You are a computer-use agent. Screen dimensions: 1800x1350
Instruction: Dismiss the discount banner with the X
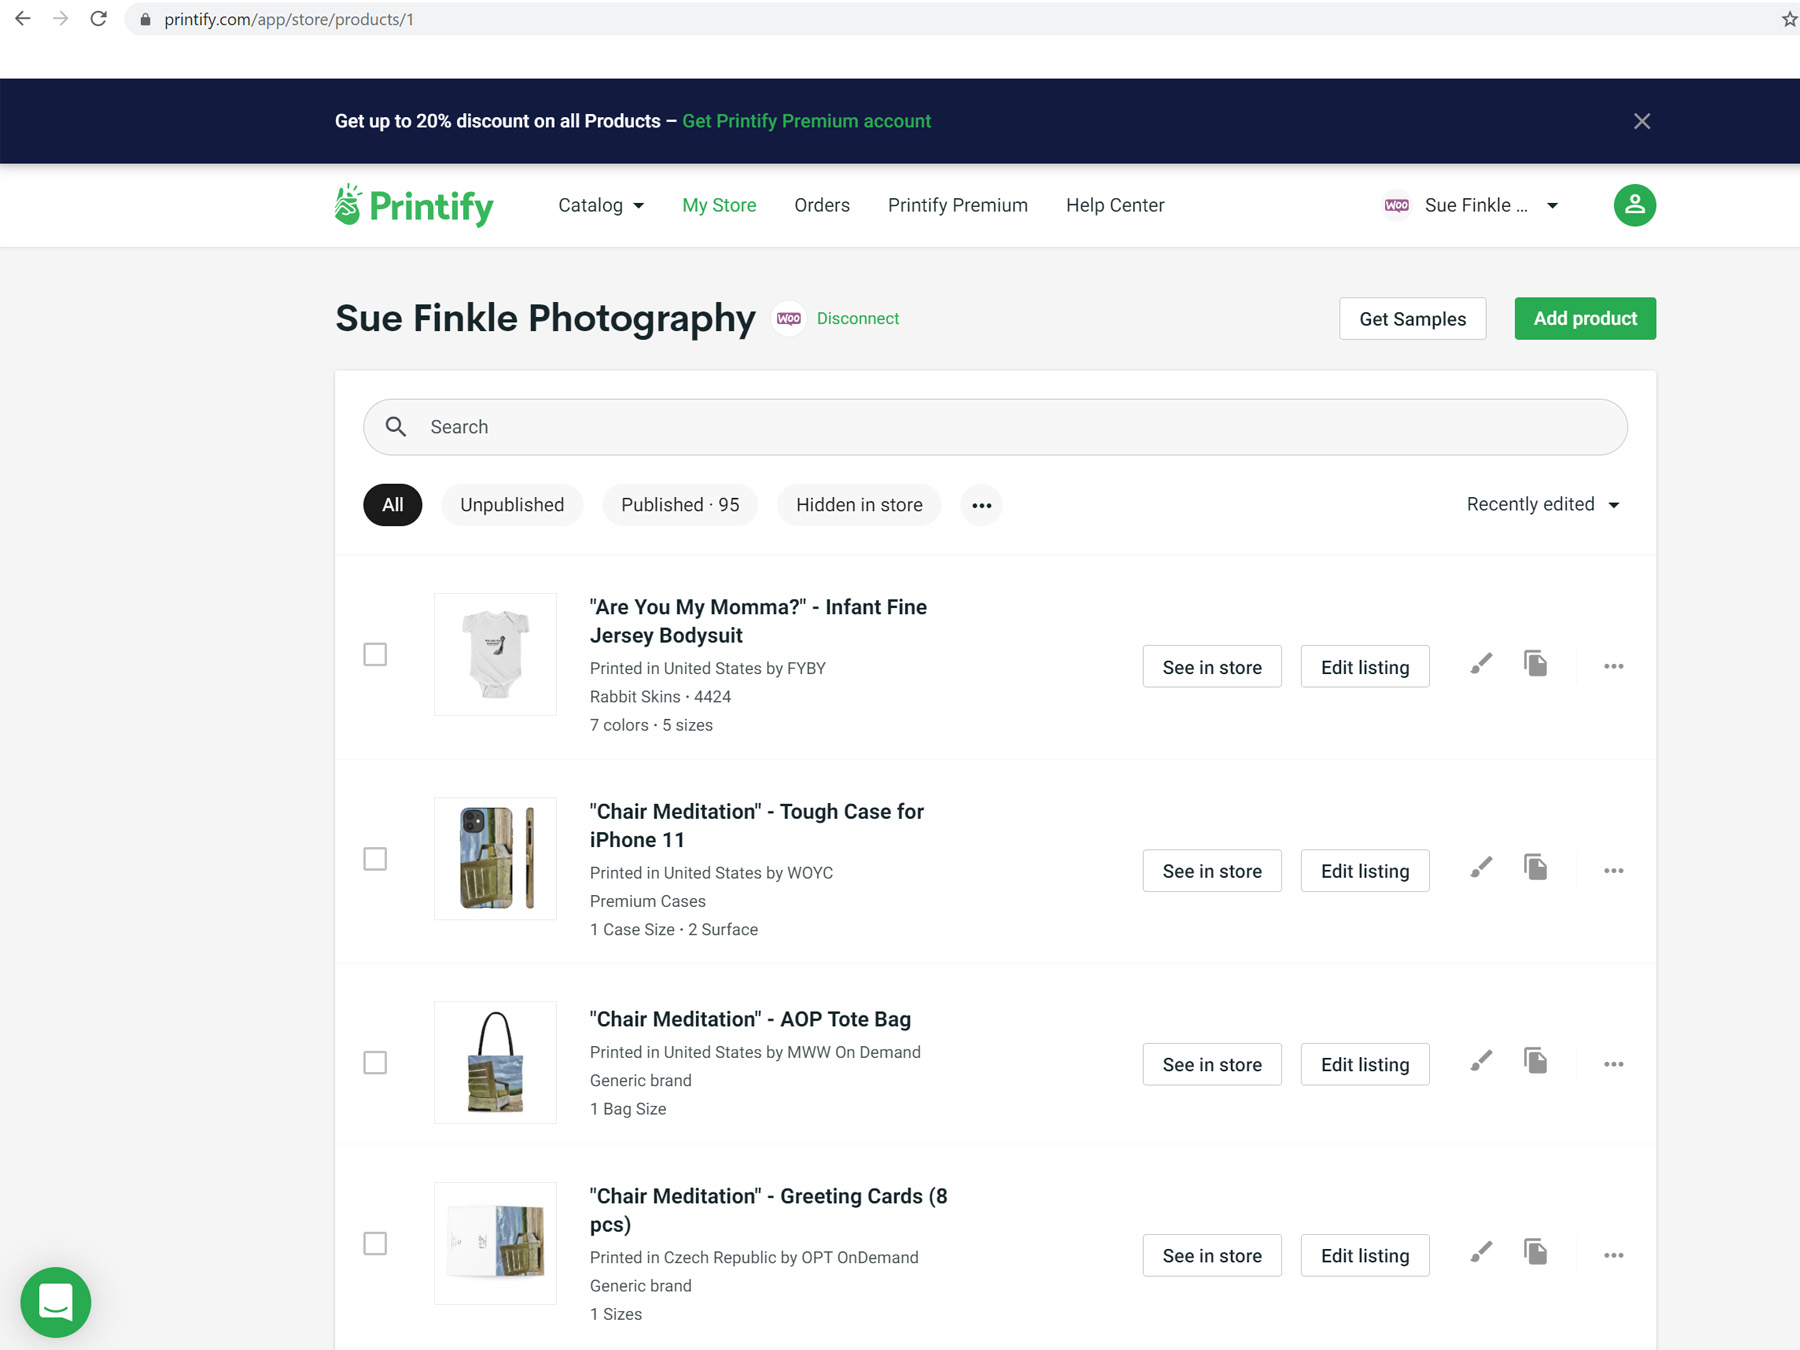[x=1642, y=121]
